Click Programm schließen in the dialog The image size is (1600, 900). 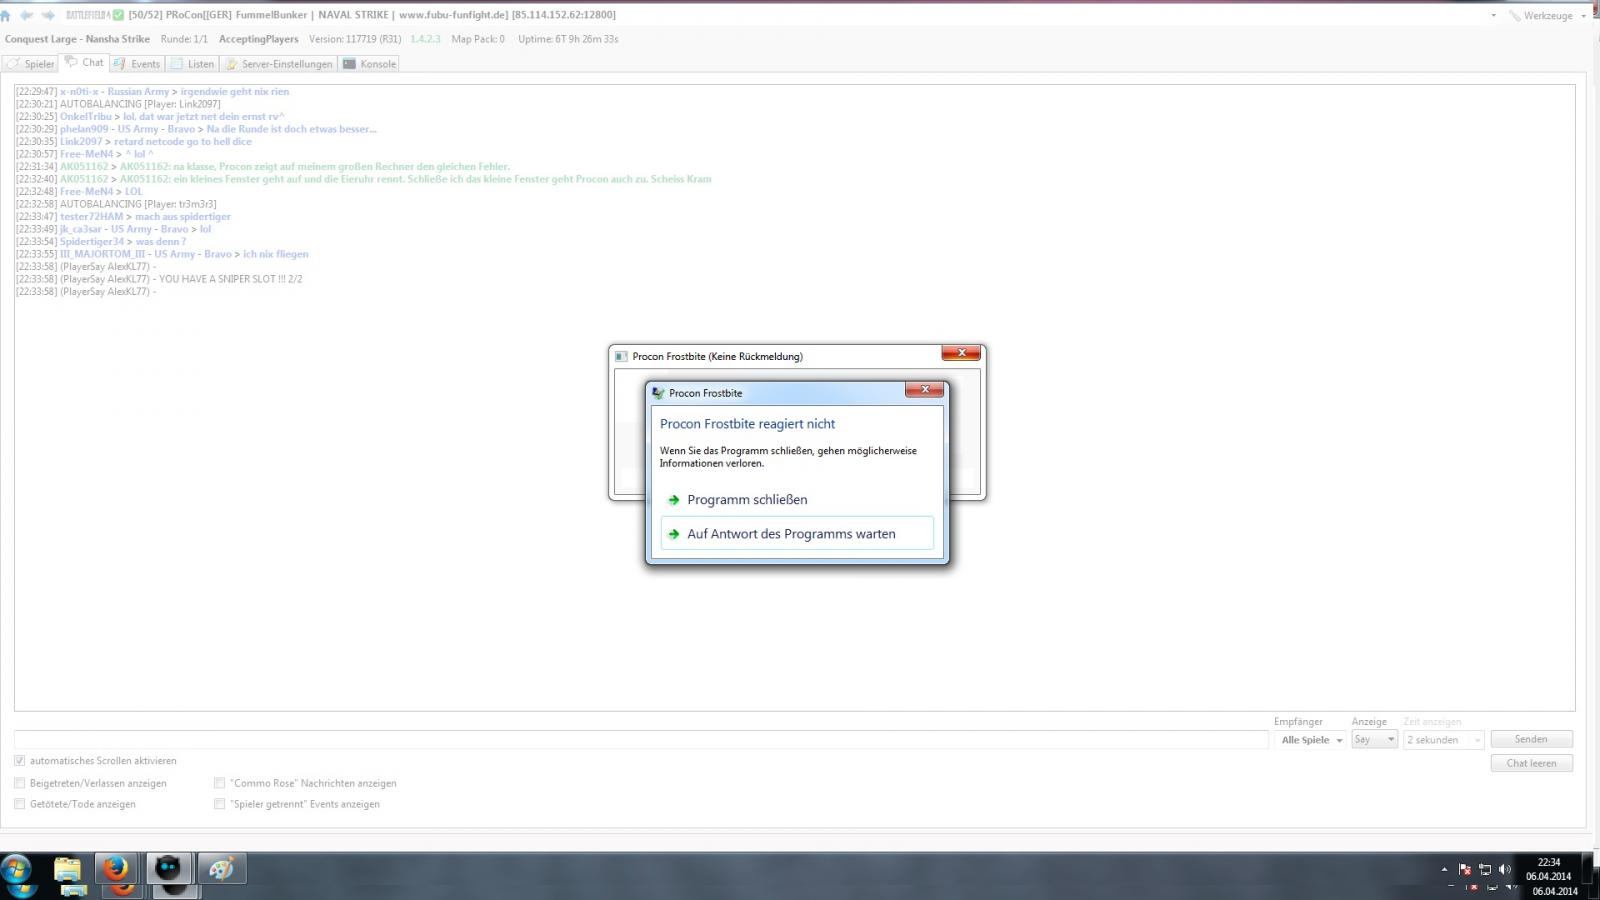(797, 500)
